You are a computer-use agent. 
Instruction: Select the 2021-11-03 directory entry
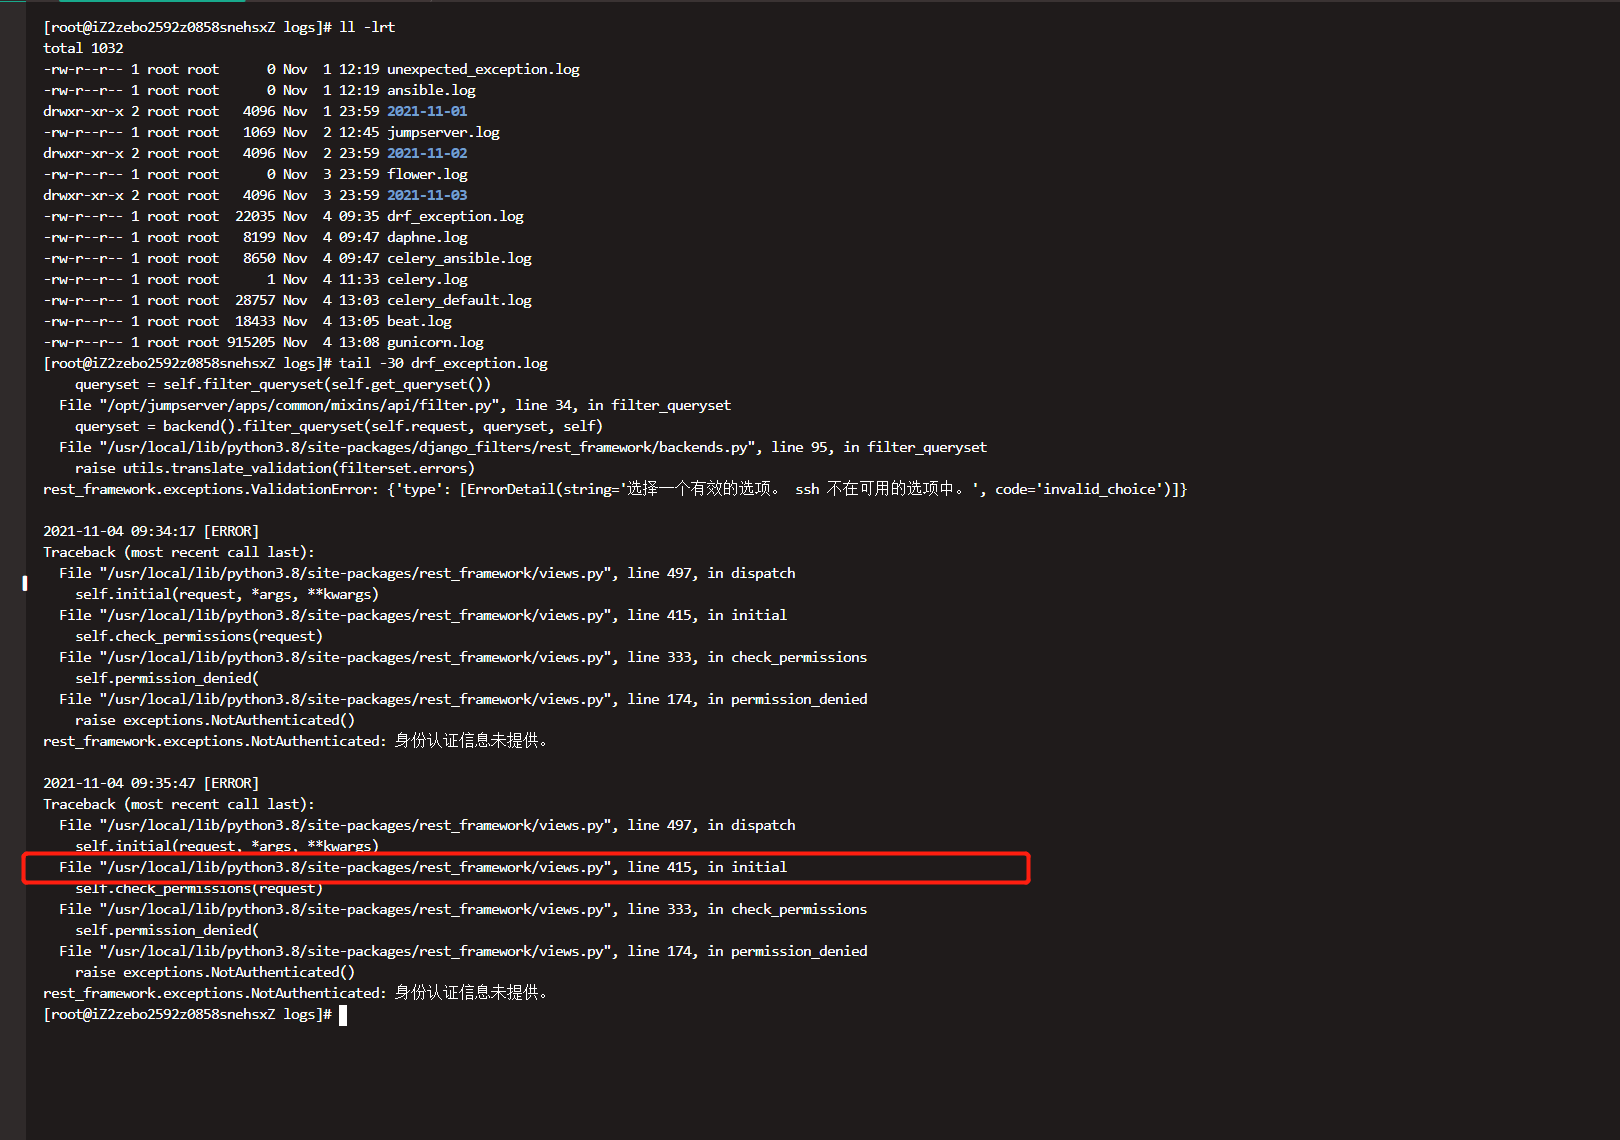[427, 194]
